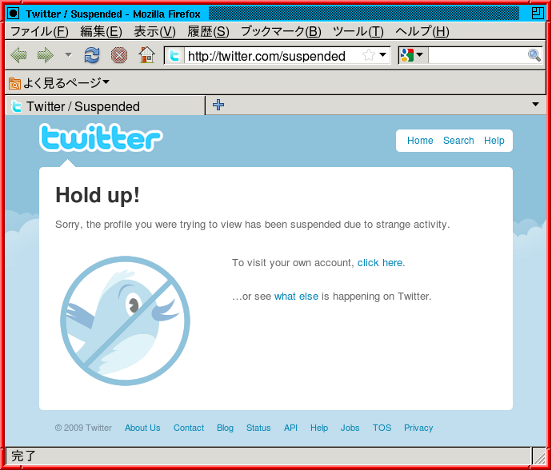Click the red stop loading icon
This screenshot has height=470, width=551.
119,56
